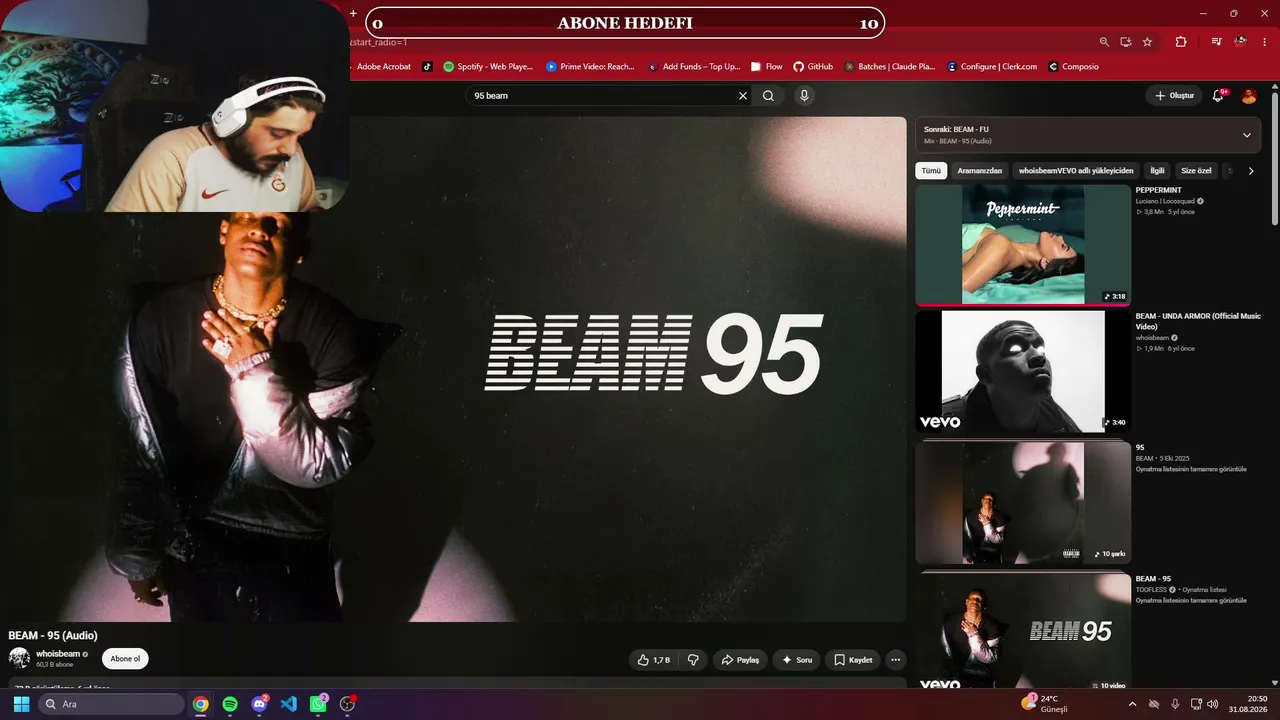Open Chrome from the taskbar
The image size is (1280, 720).
pyautogui.click(x=201, y=704)
